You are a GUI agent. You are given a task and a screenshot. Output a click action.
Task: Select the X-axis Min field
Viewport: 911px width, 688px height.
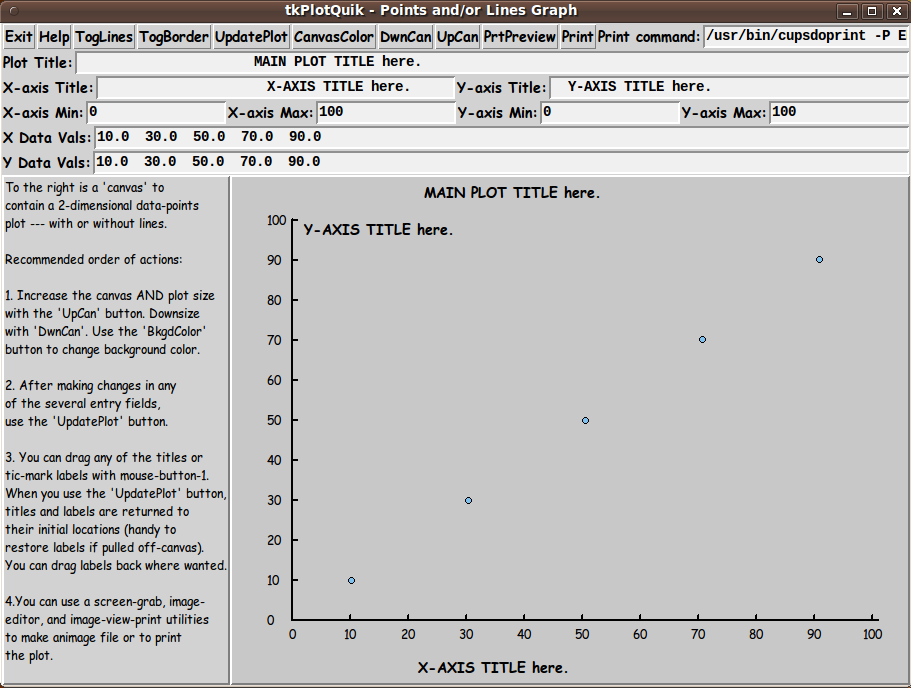(156, 112)
